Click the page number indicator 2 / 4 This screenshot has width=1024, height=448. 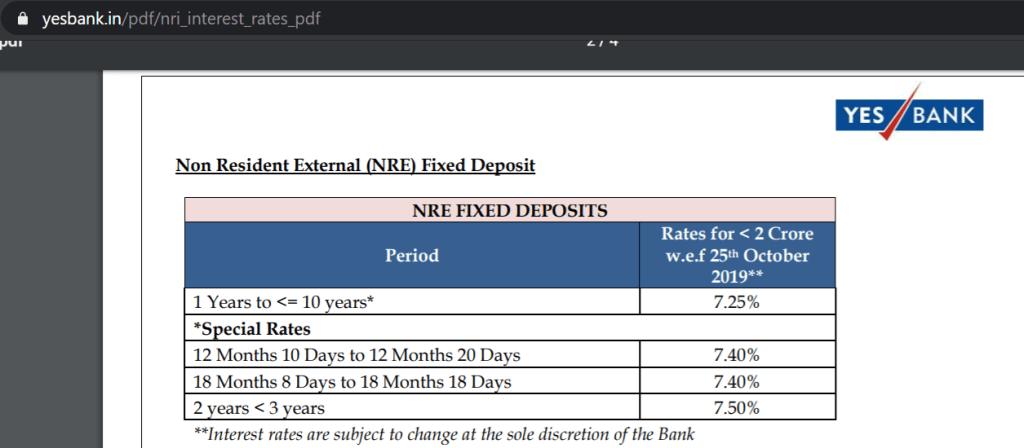602,43
